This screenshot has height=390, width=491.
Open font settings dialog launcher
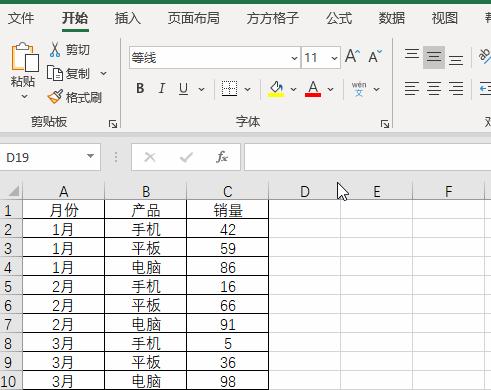tap(385, 124)
